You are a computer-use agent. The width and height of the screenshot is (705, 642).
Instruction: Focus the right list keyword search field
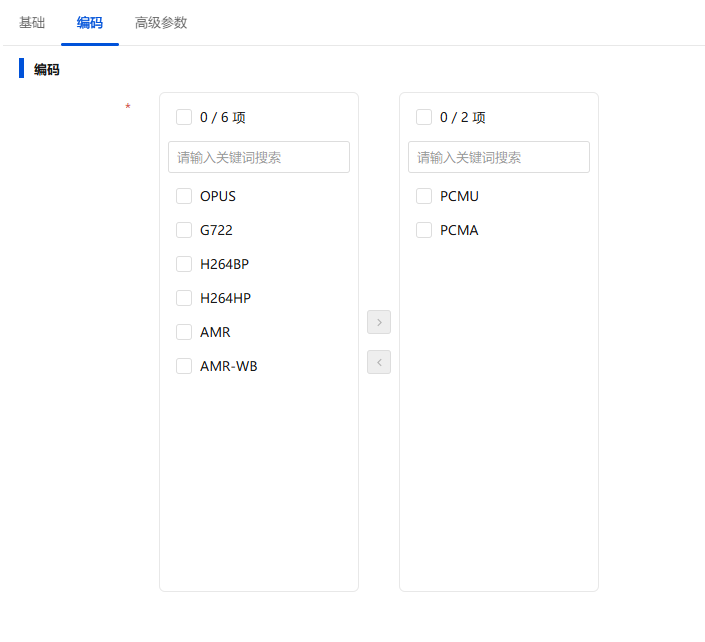(499, 157)
